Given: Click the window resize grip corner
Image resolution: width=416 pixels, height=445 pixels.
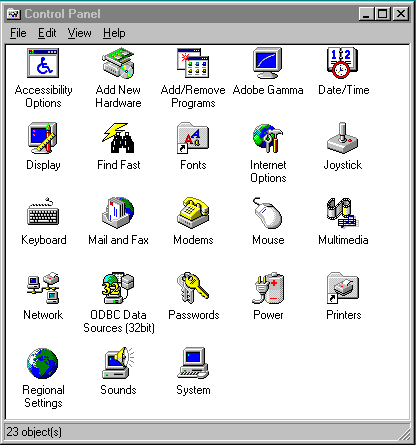Looking at the screenshot, I should pyautogui.click(x=405, y=434).
